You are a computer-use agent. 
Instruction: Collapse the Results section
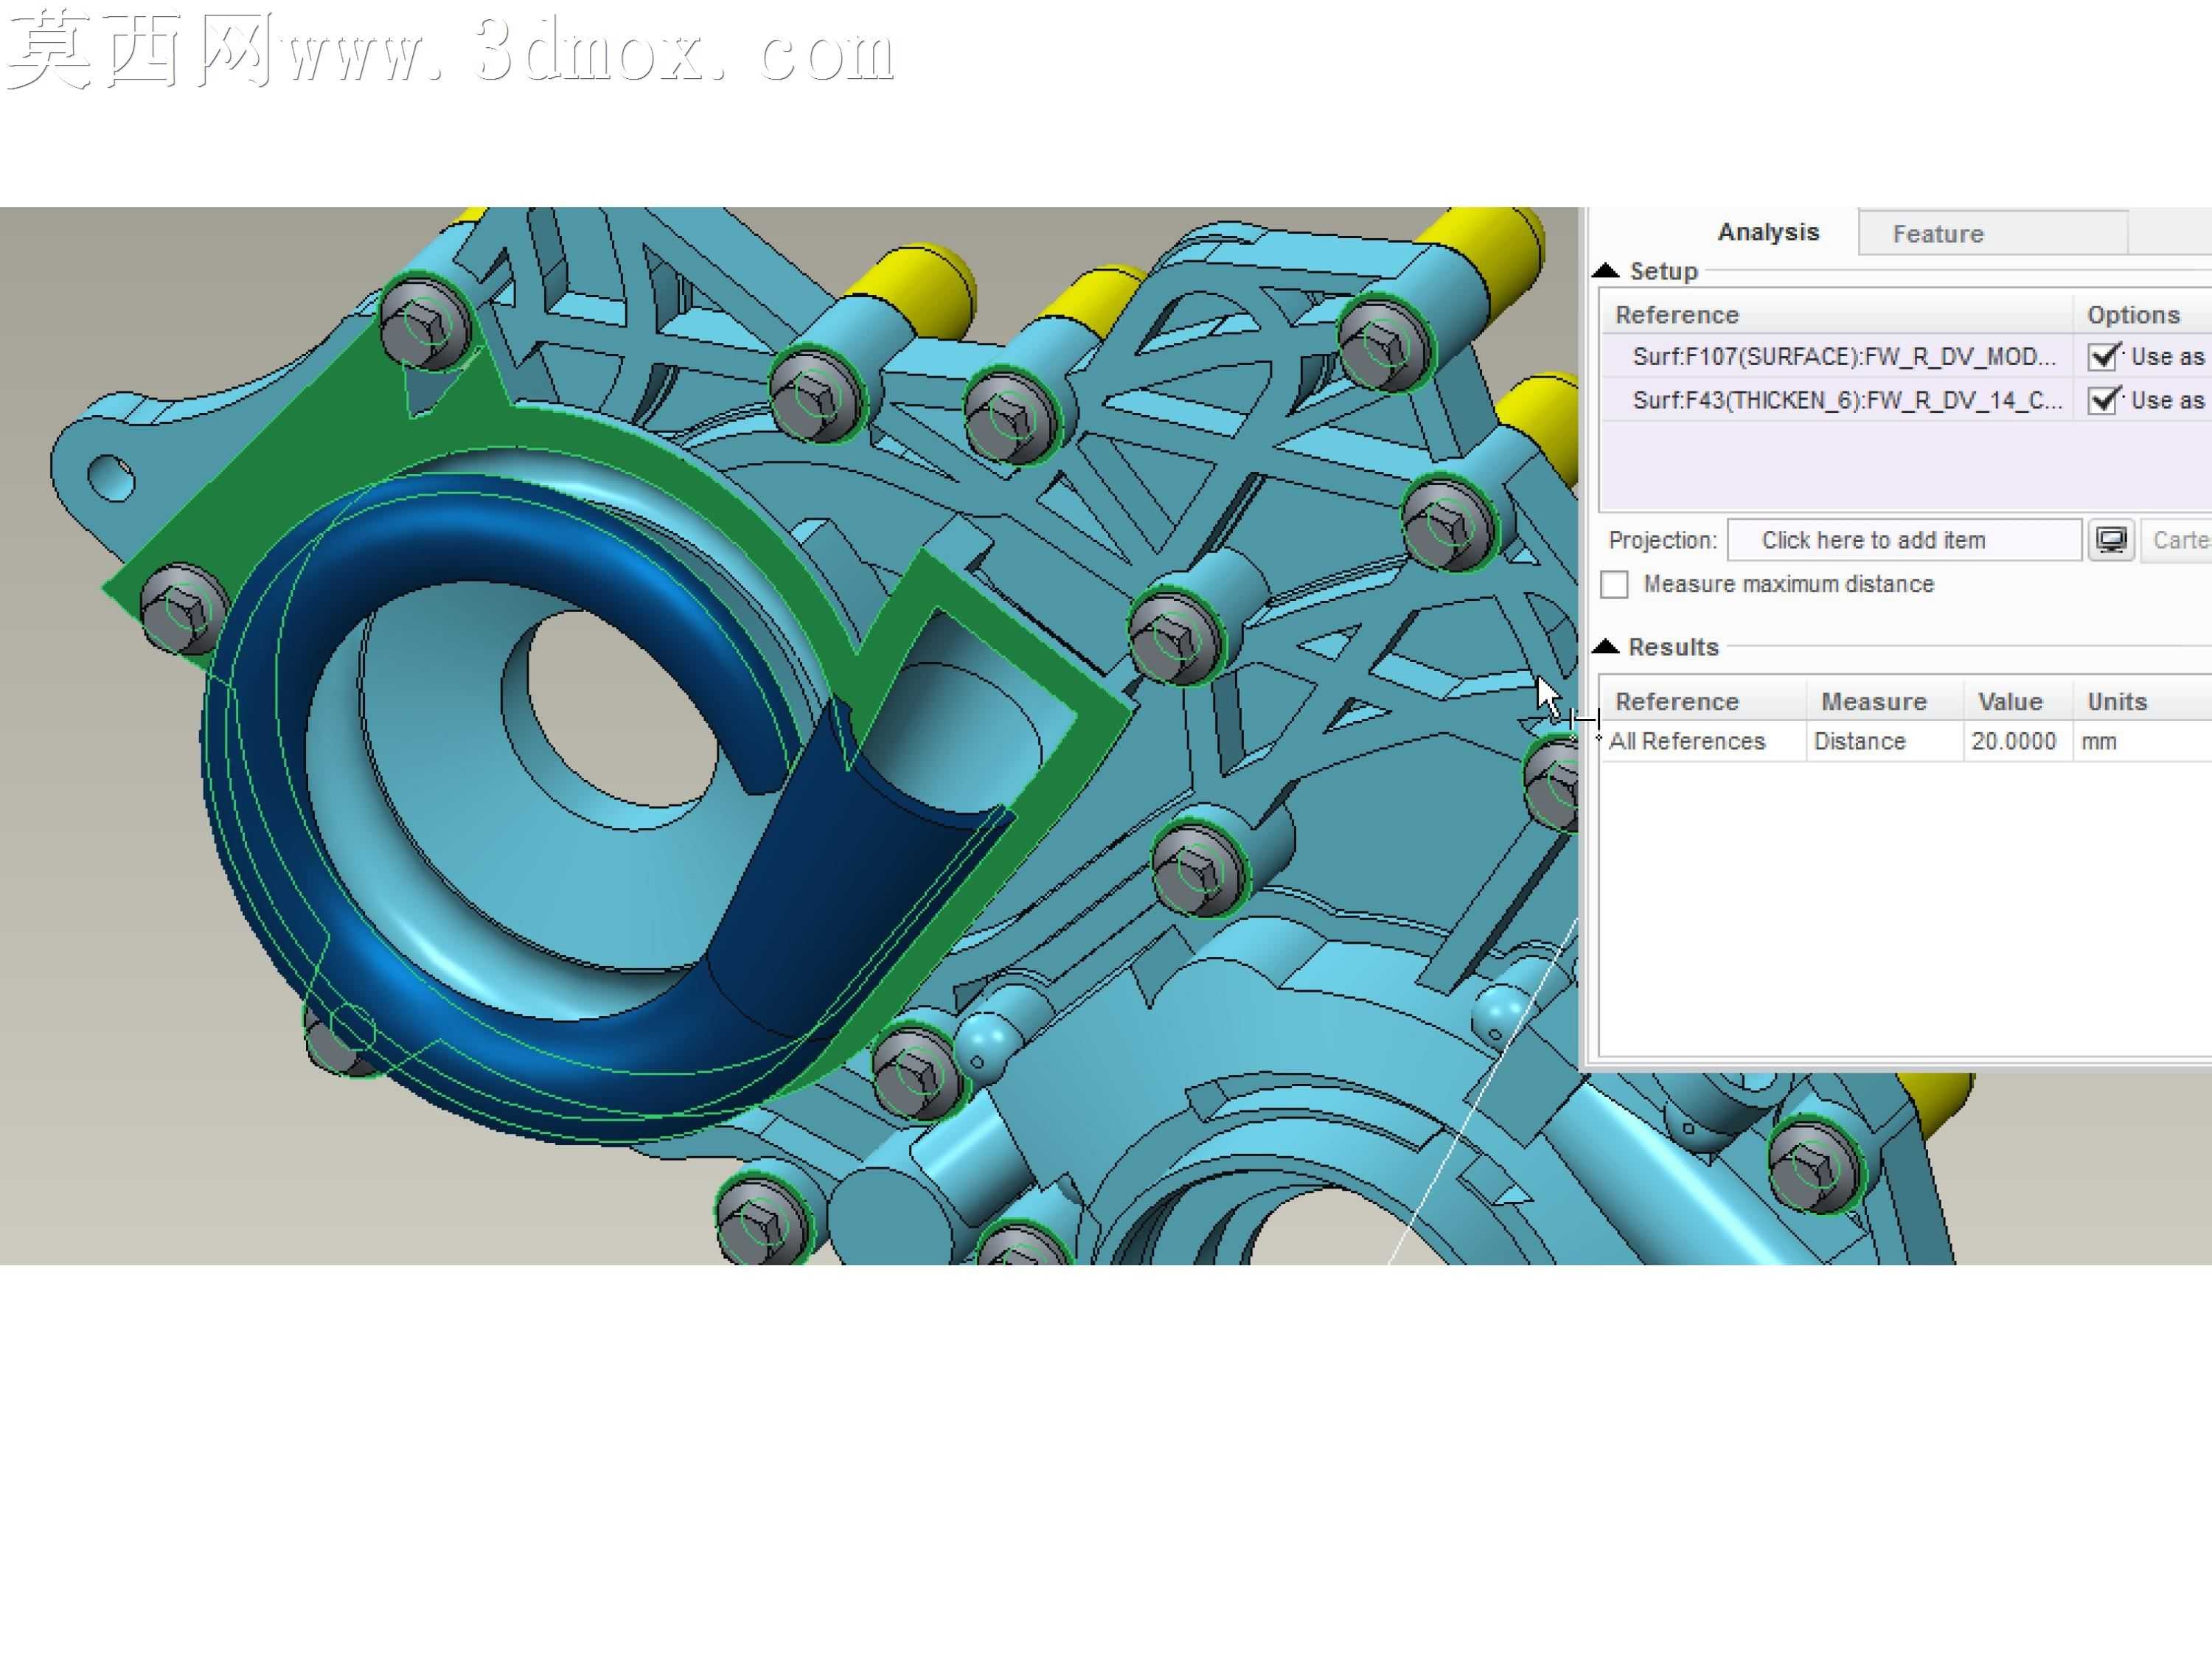[1605, 646]
